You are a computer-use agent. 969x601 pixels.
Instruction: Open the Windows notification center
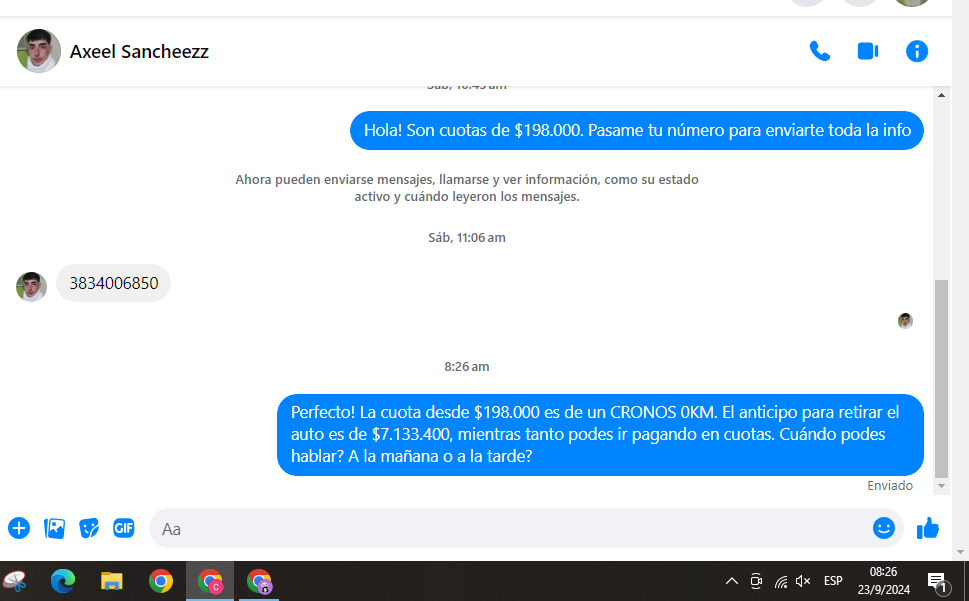click(937, 581)
